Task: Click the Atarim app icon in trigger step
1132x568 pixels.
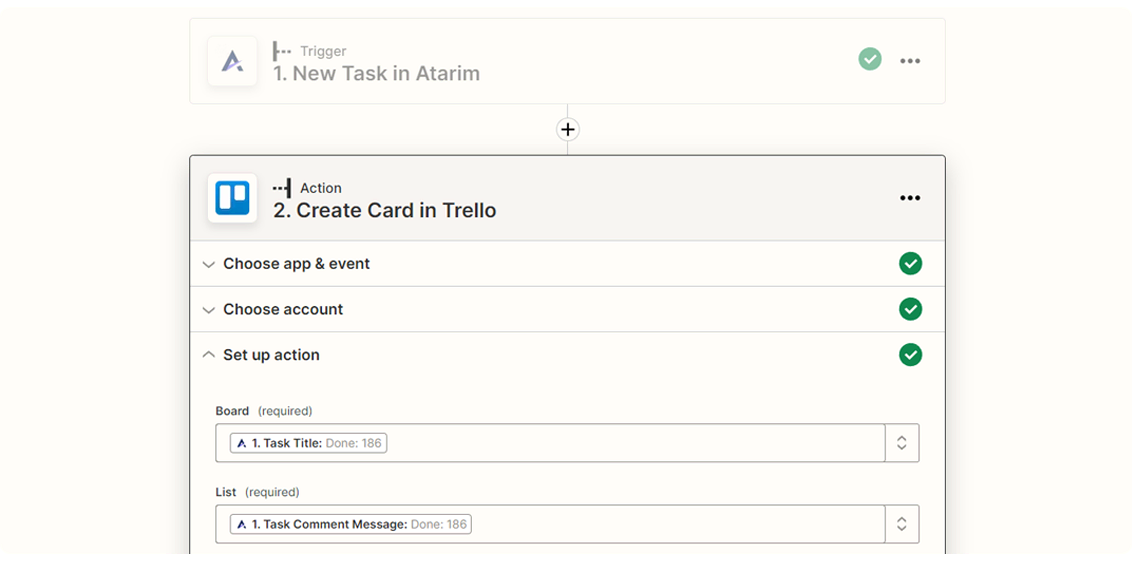Action: point(232,62)
